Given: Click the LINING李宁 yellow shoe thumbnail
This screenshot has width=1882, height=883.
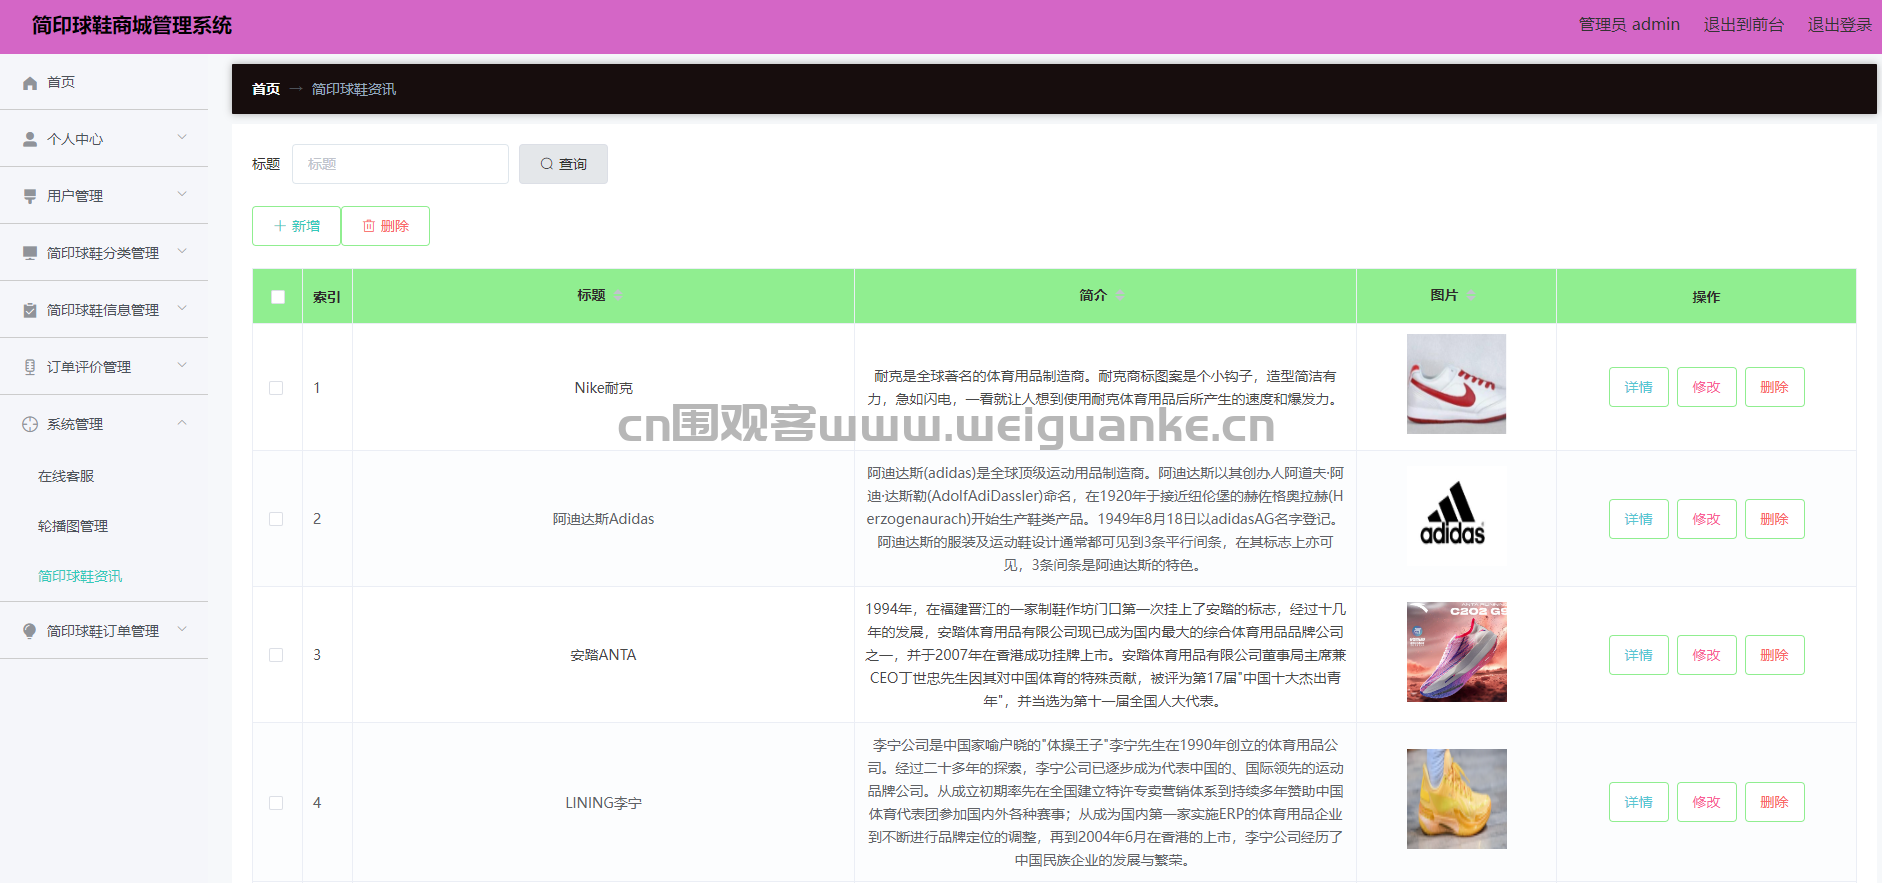Looking at the screenshot, I should pos(1456,799).
